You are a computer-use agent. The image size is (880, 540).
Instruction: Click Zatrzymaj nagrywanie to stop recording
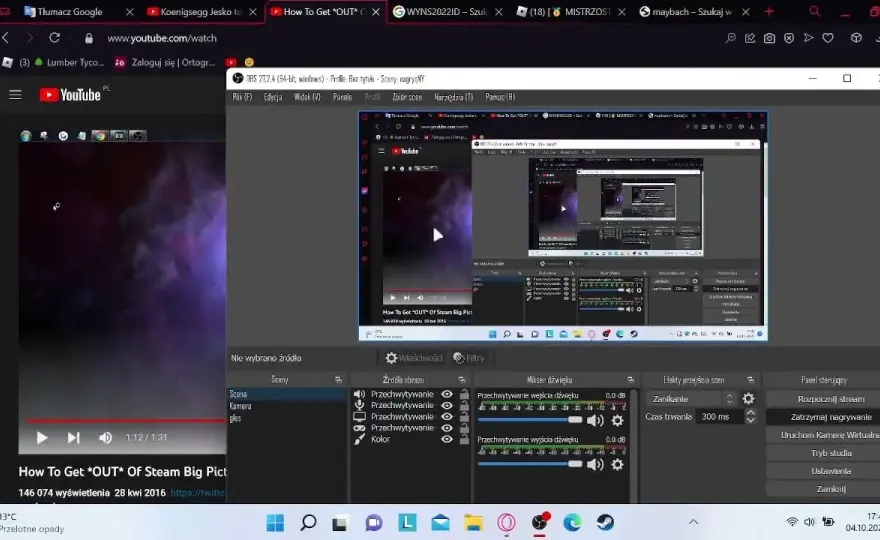[831, 417]
